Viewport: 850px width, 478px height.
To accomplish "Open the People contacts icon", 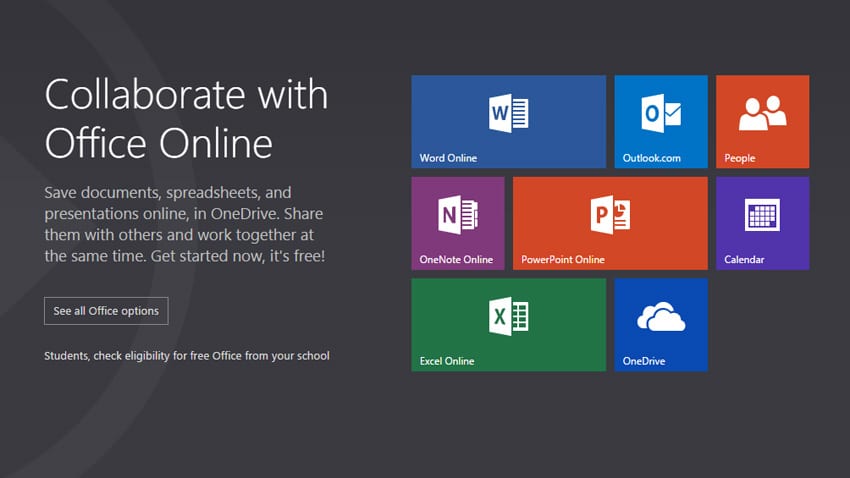I will 762,113.
